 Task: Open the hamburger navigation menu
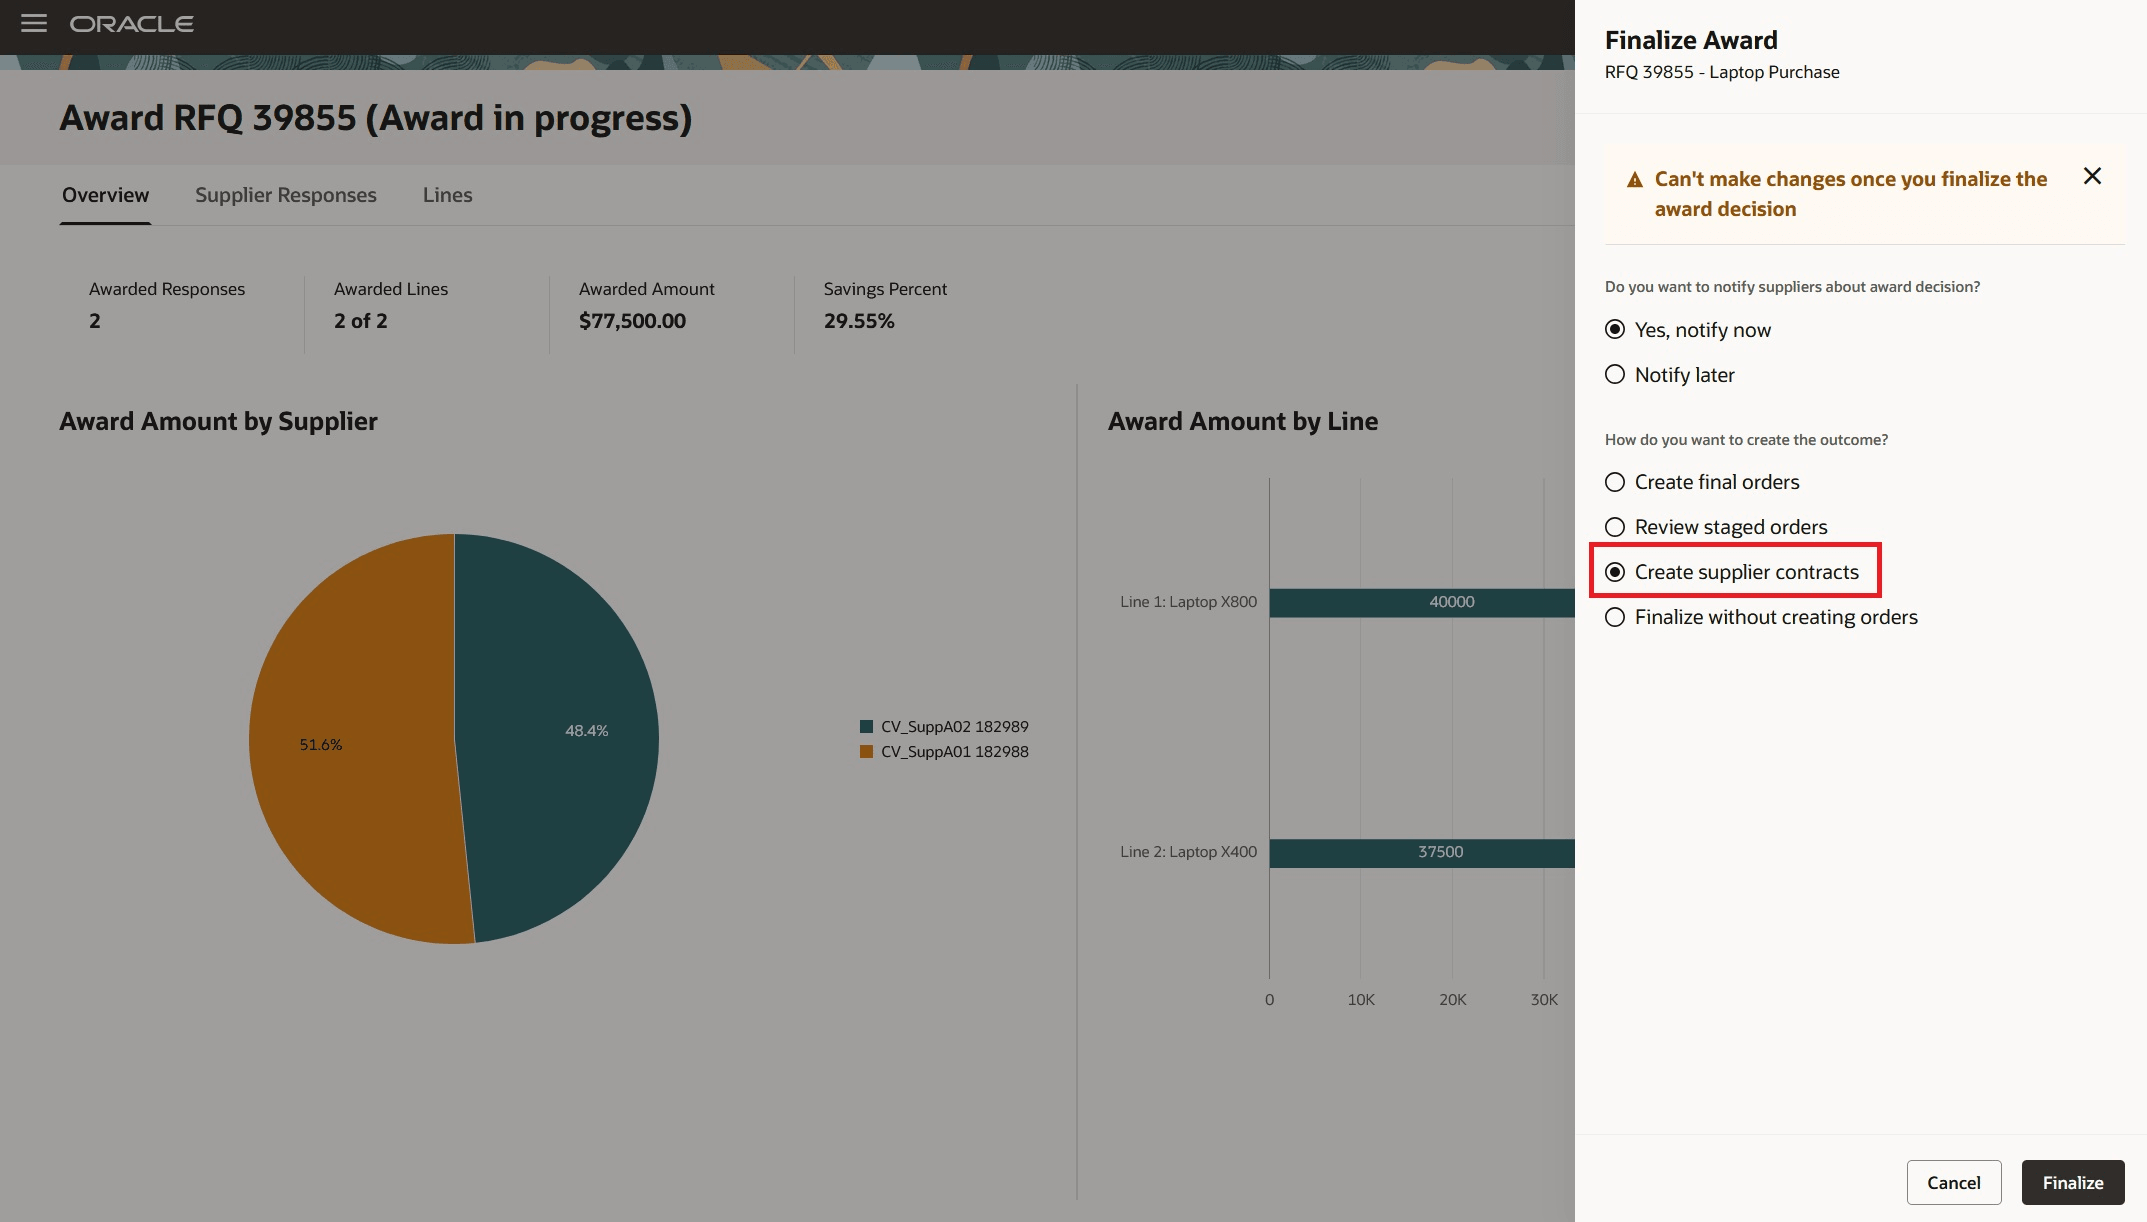tap(34, 23)
